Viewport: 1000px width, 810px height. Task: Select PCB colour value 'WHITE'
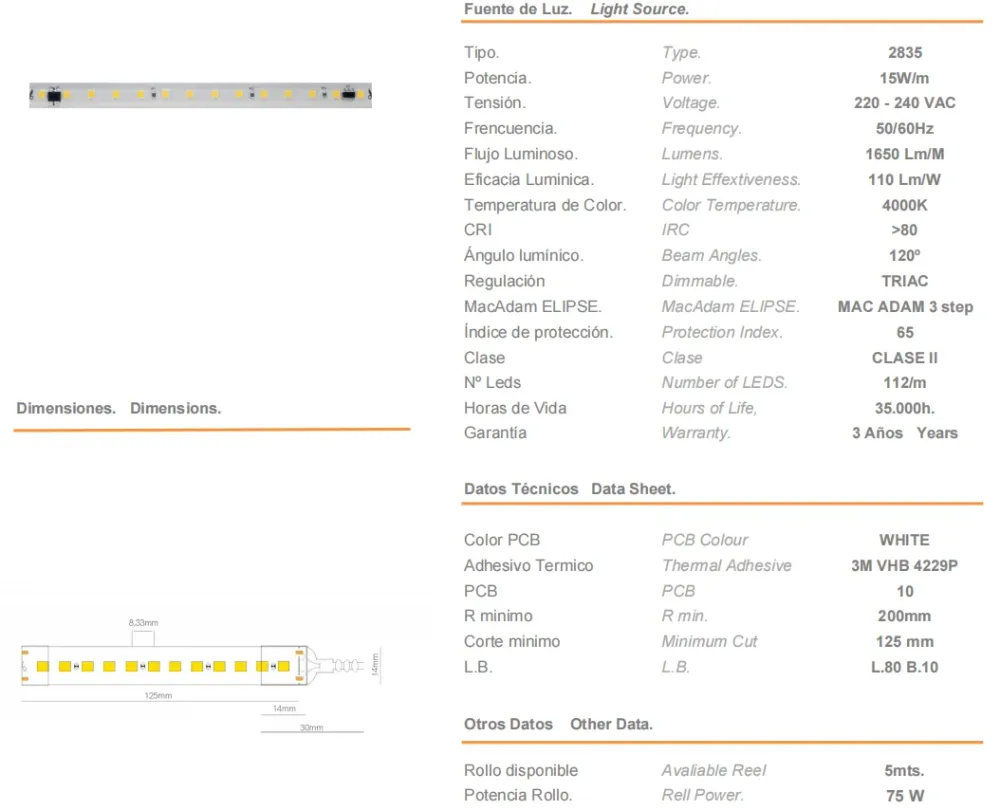point(904,540)
